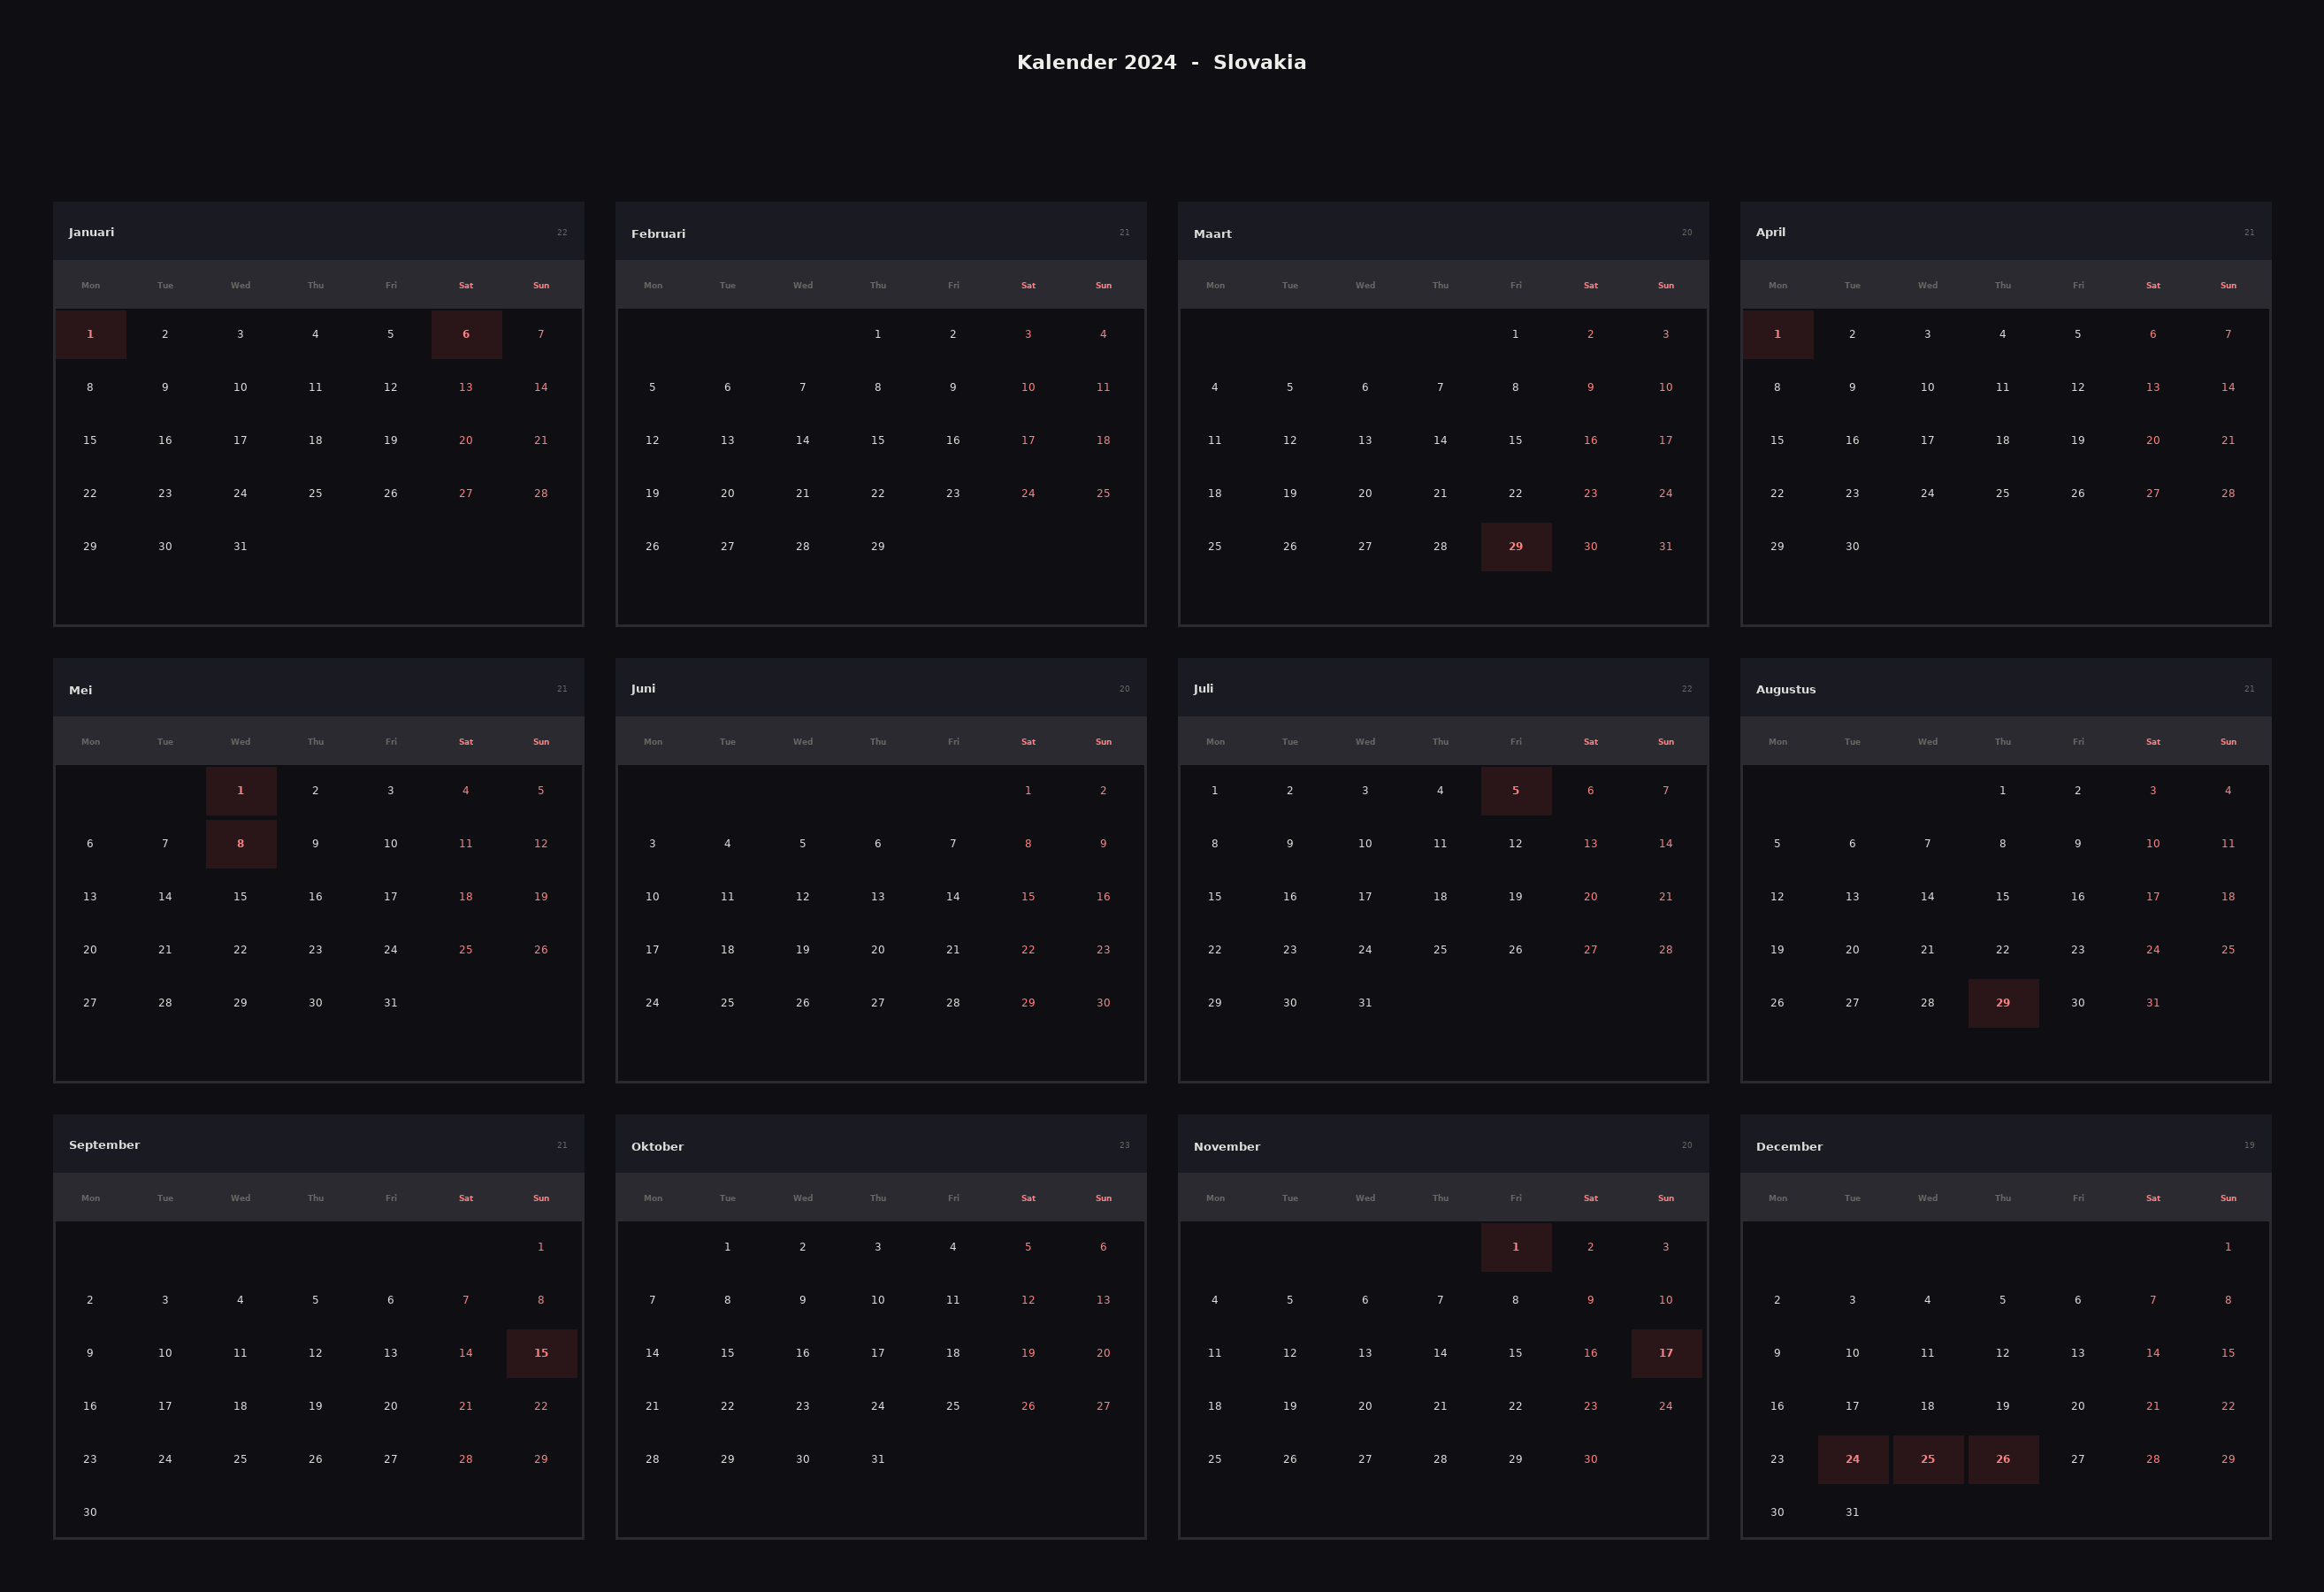Viewport: 2324px width, 1592px height.
Task: Click Wed column header in Mei
Action: tap(241, 742)
